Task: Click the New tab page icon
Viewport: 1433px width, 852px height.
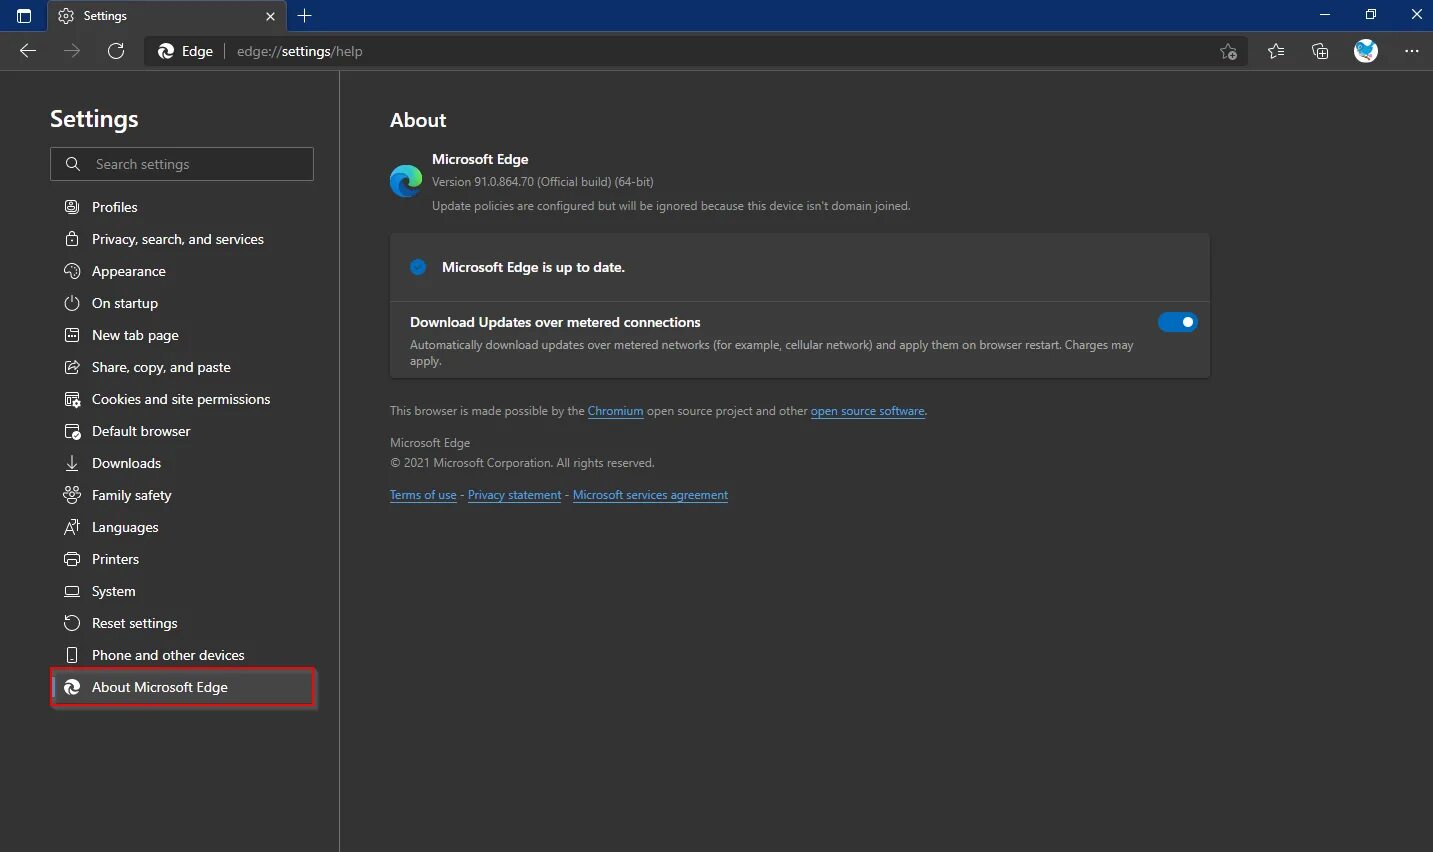Action: [72, 335]
